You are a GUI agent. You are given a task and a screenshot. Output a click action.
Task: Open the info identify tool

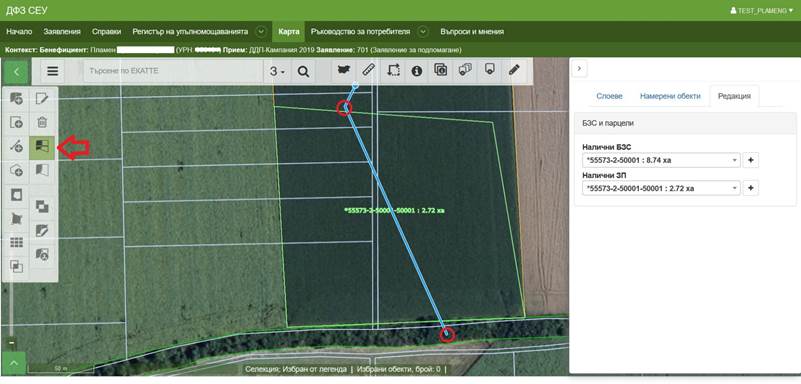point(417,71)
